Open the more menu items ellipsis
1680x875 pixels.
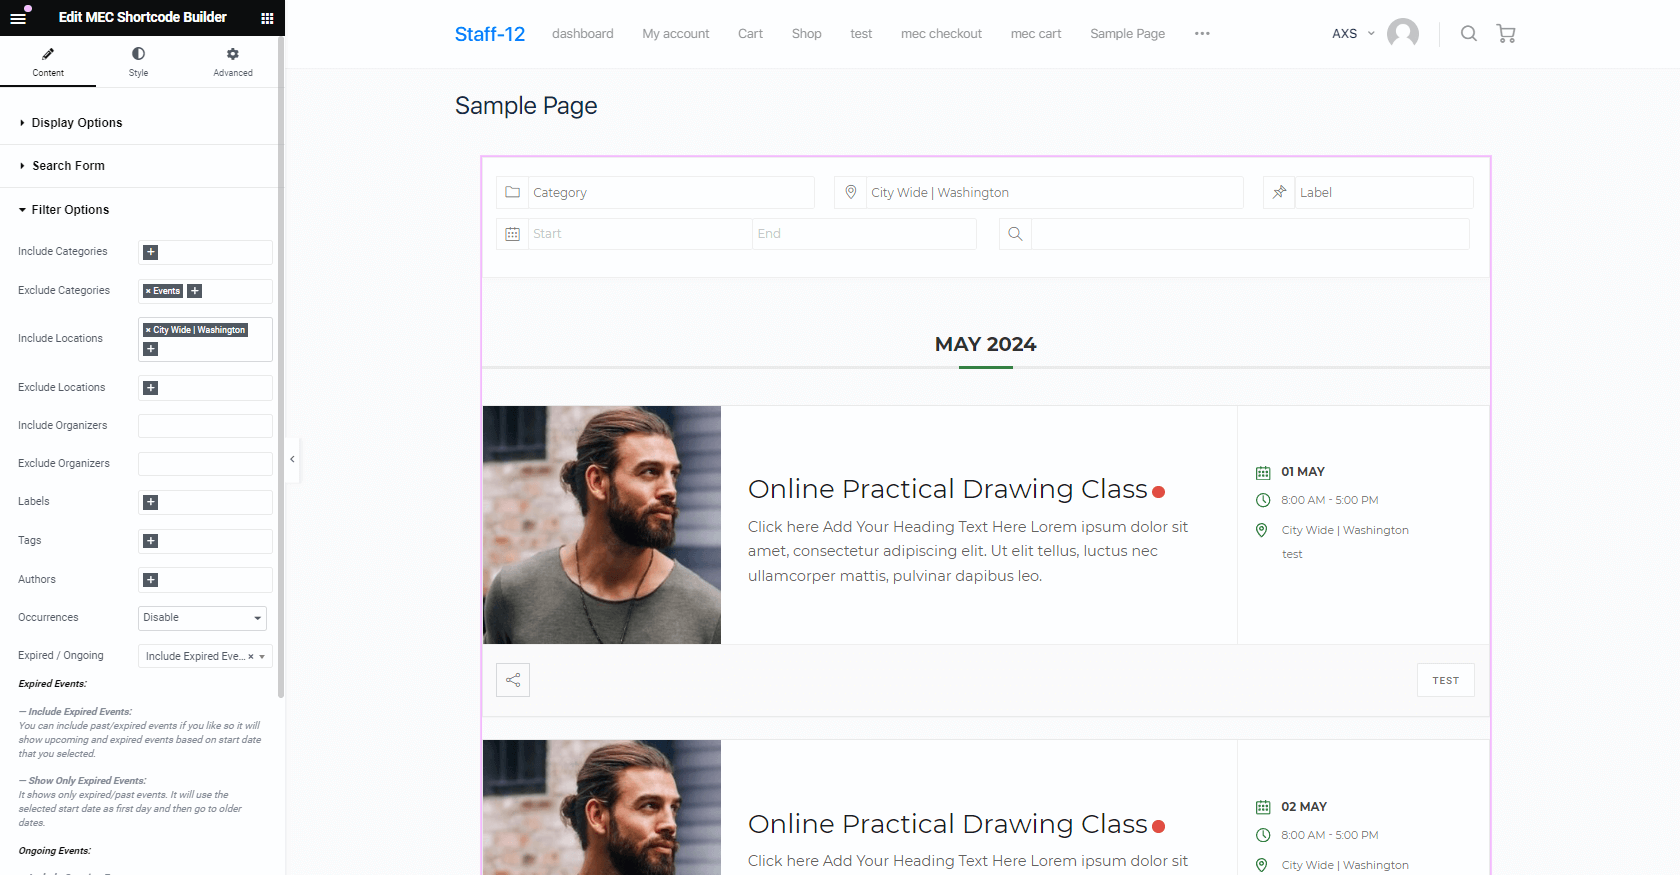coord(1202,34)
